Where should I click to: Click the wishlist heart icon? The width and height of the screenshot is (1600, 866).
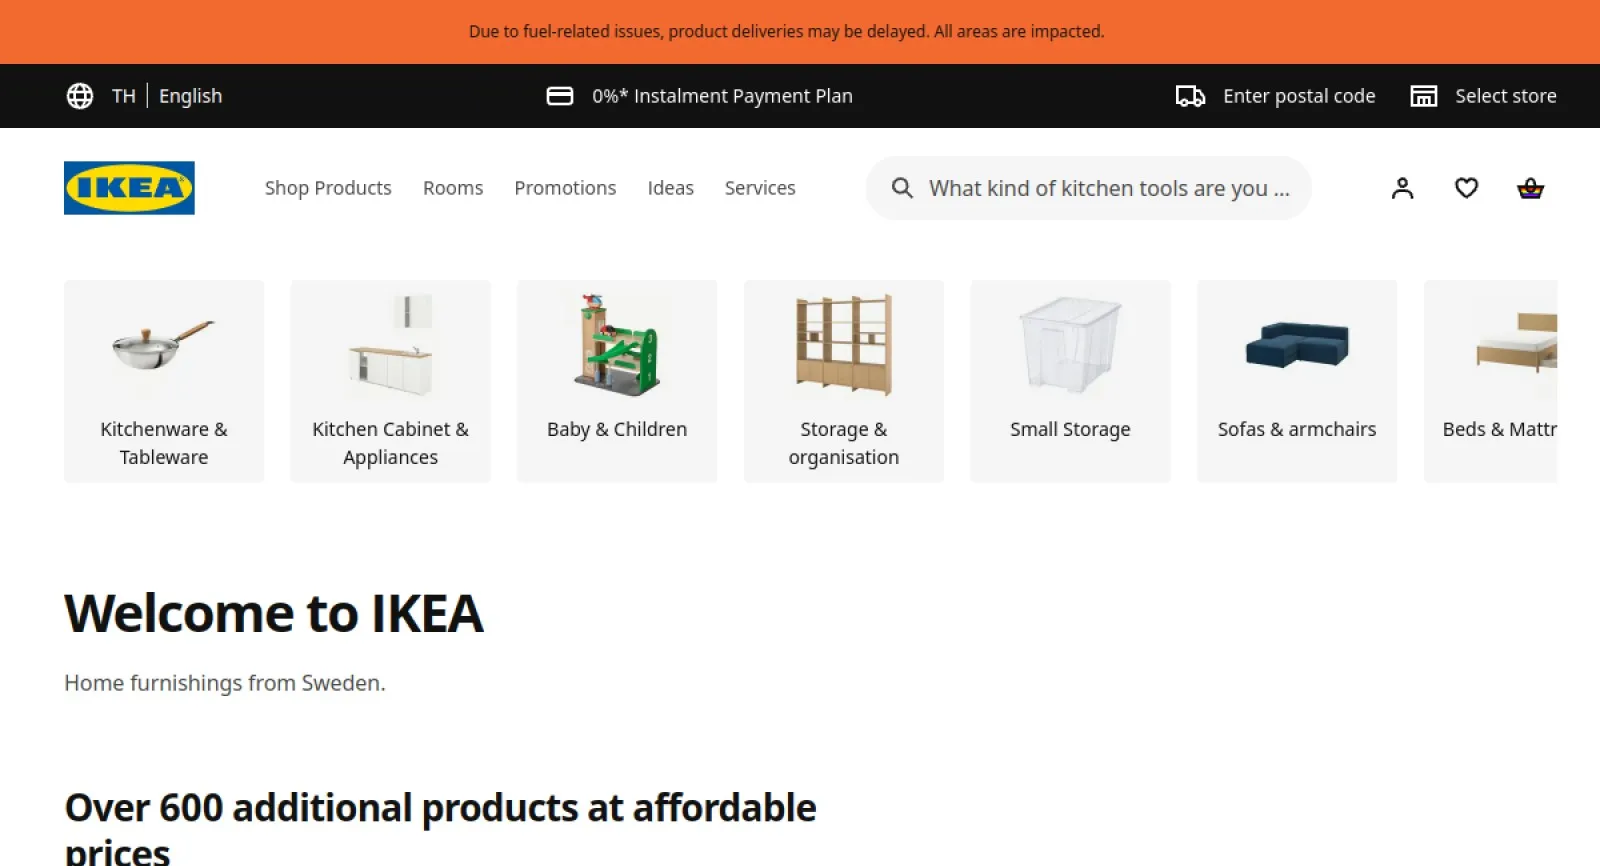(x=1466, y=188)
